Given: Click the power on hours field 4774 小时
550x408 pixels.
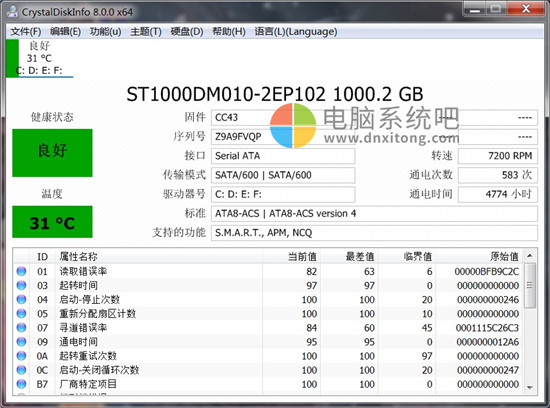Looking at the screenshot, I should (x=497, y=194).
